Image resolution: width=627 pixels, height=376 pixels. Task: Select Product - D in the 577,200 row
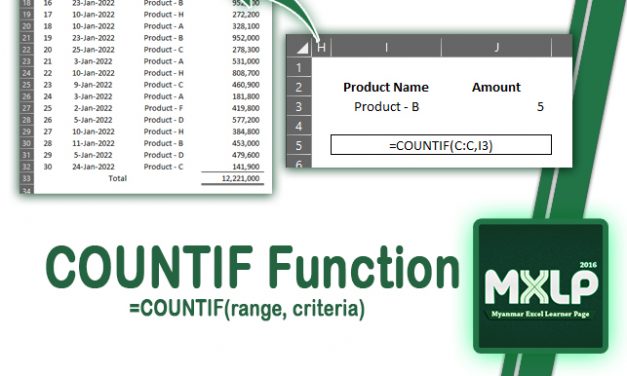click(164, 120)
